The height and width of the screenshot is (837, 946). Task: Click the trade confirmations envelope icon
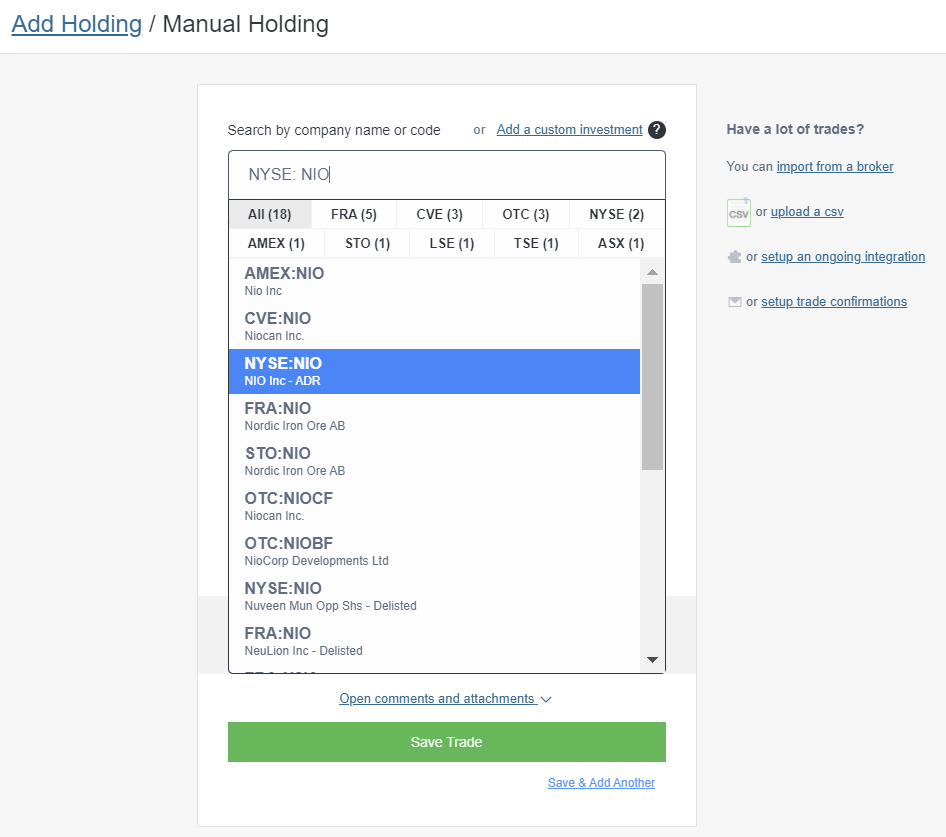[734, 302]
